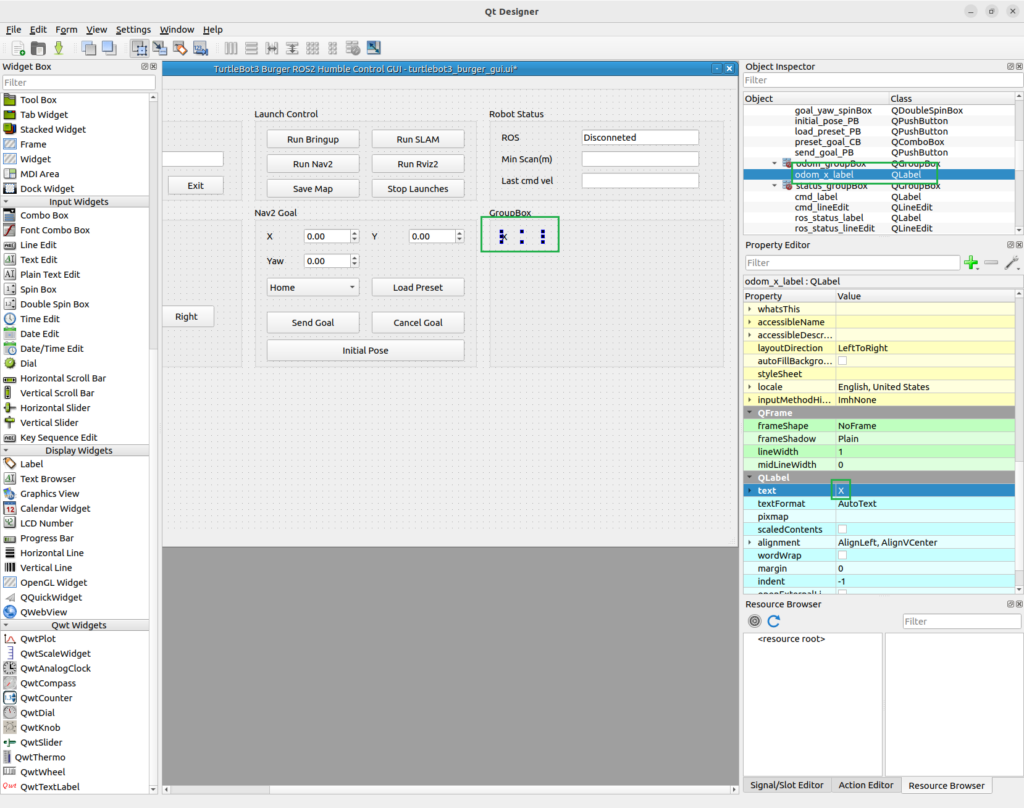Image resolution: width=1024 pixels, height=808 pixels.
Task: Expand the locale property row
Action: 750,387
